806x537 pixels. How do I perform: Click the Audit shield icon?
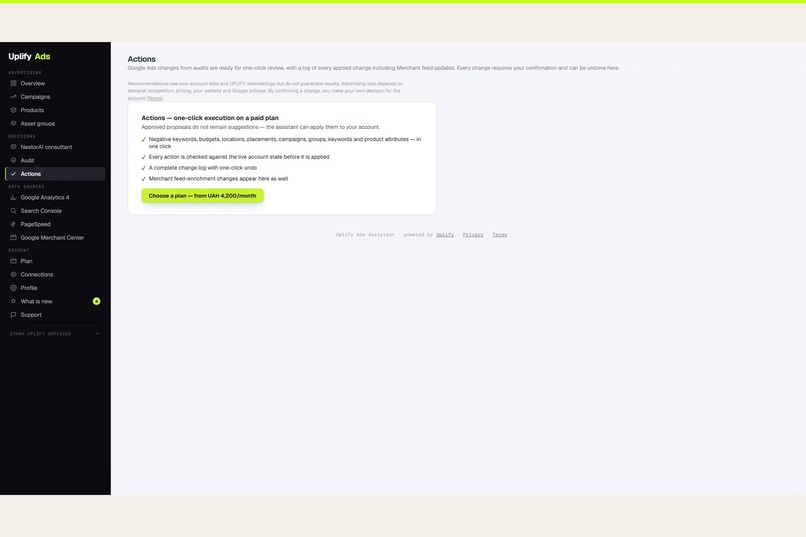pos(13,160)
